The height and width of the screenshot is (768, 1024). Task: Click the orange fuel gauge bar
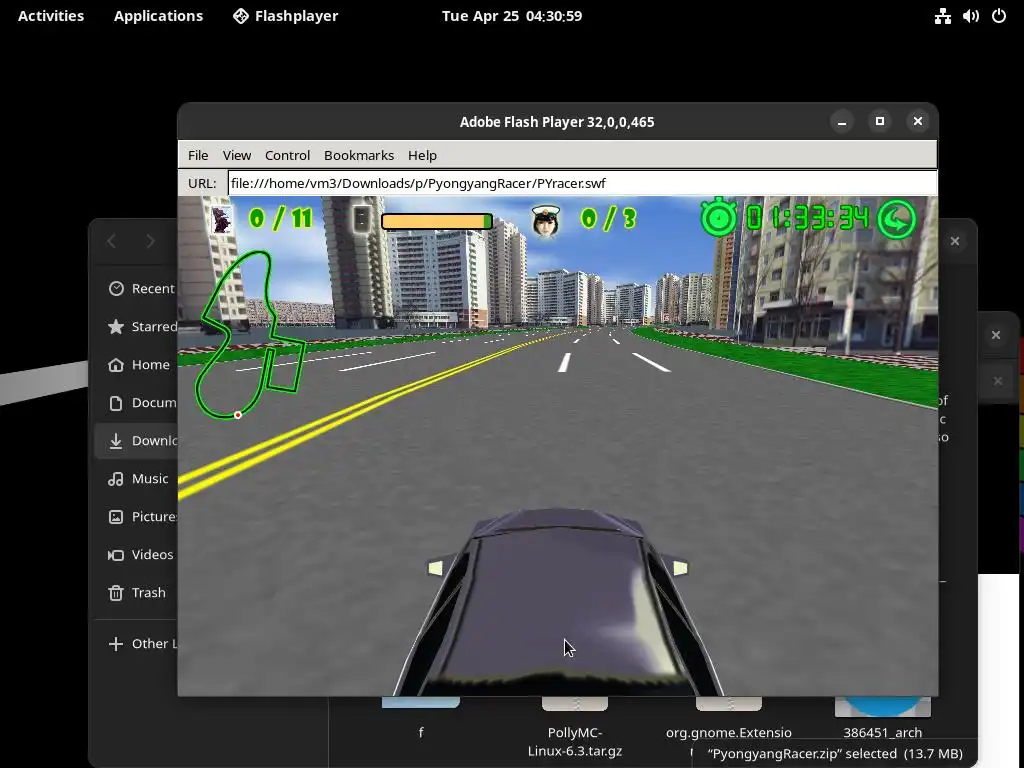coord(437,221)
